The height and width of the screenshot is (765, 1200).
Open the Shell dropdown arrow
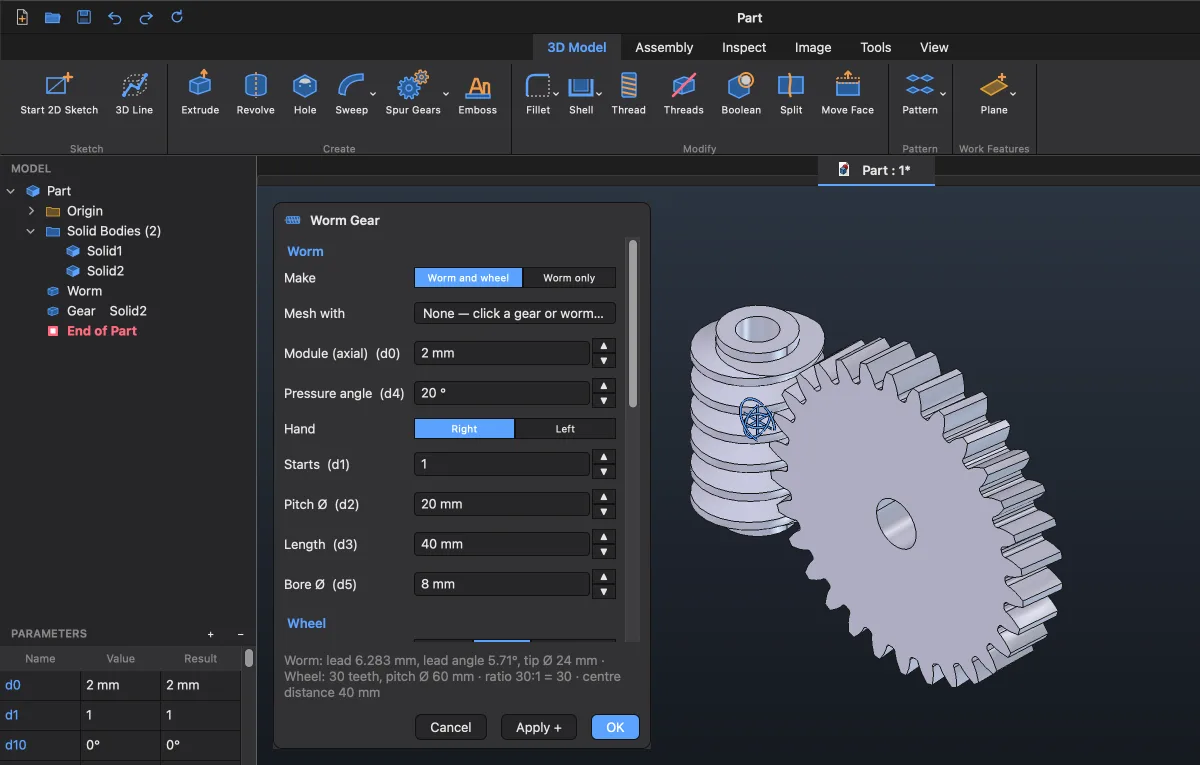tap(599, 94)
